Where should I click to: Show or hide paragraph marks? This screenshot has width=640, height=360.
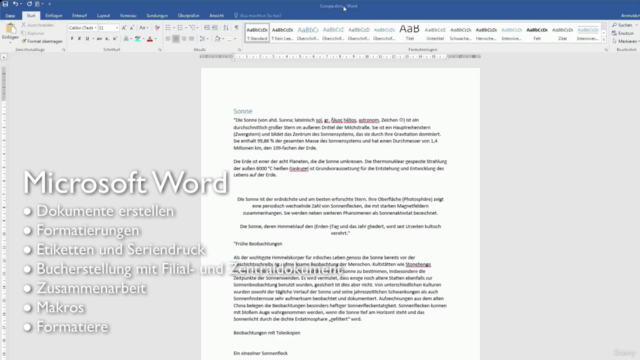236,28
